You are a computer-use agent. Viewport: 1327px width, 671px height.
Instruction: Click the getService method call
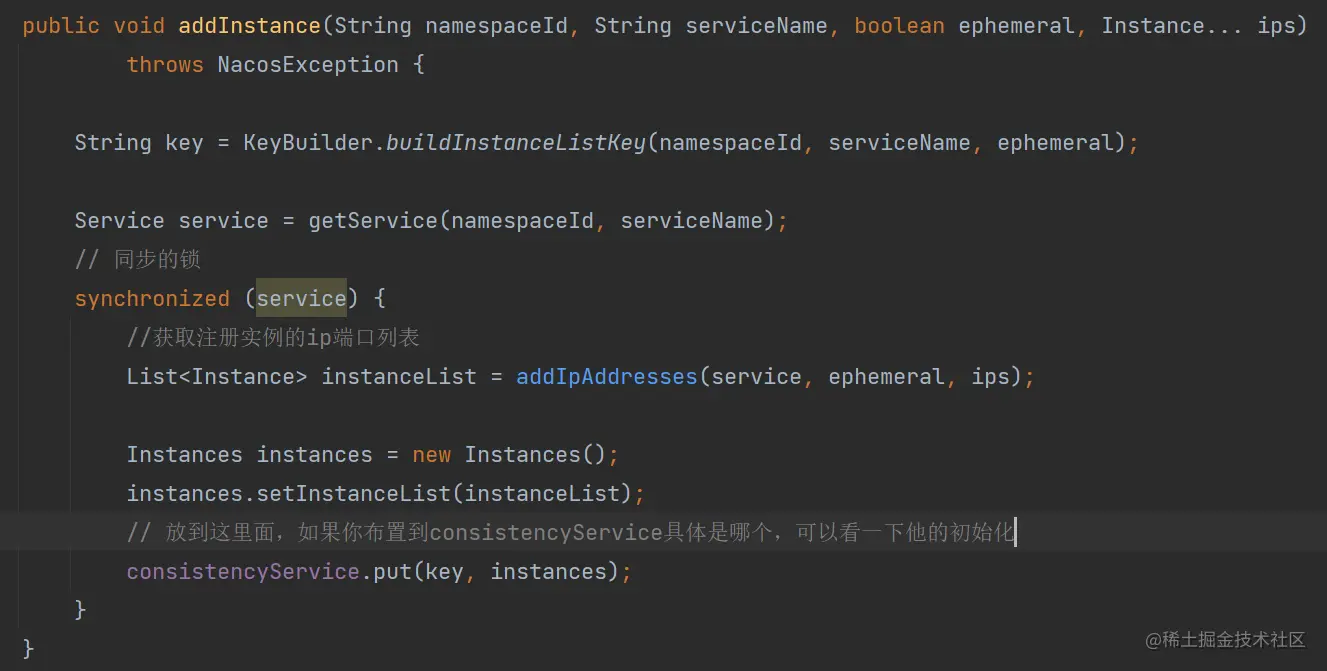coord(373,221)
